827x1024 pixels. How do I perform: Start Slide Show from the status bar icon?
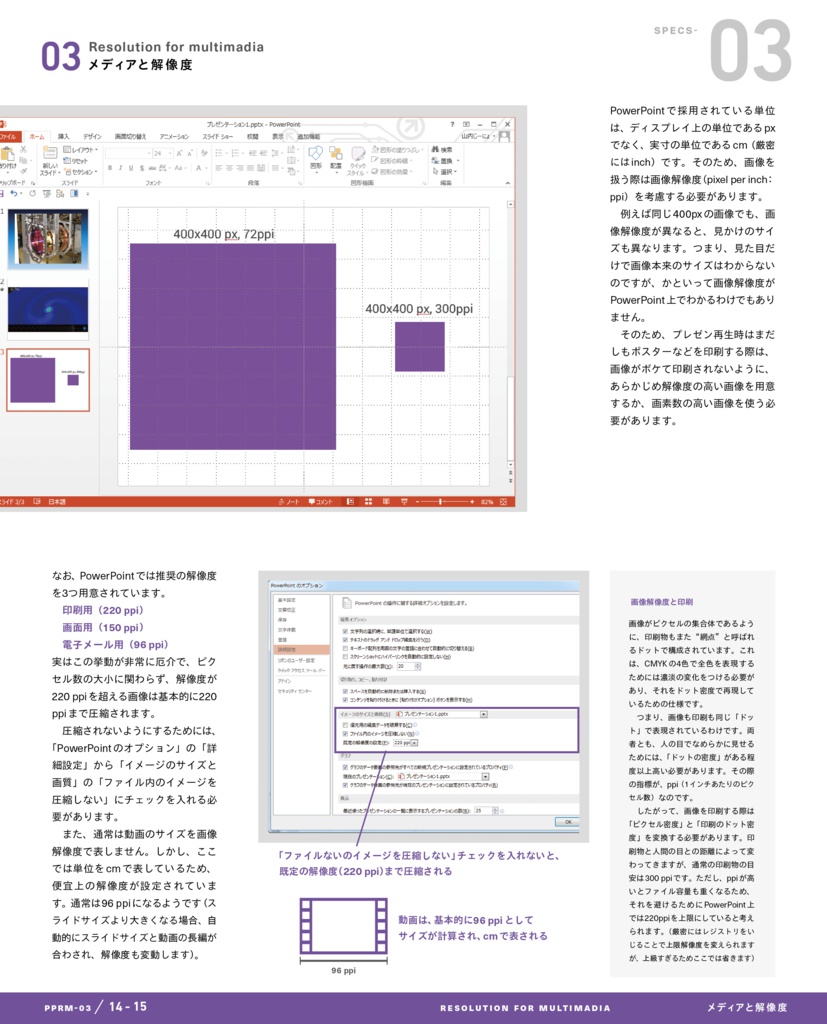pyautogui.click(x=404, y=502)
